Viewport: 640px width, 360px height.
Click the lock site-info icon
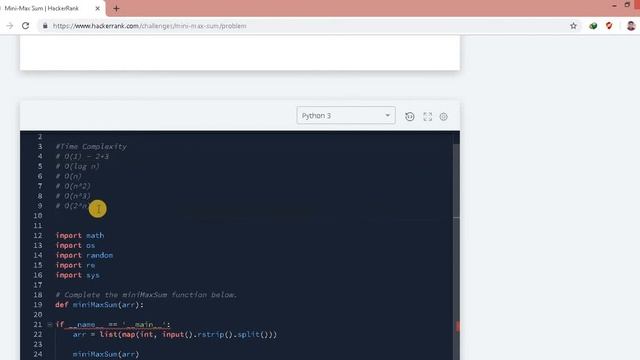coord(45,26)
